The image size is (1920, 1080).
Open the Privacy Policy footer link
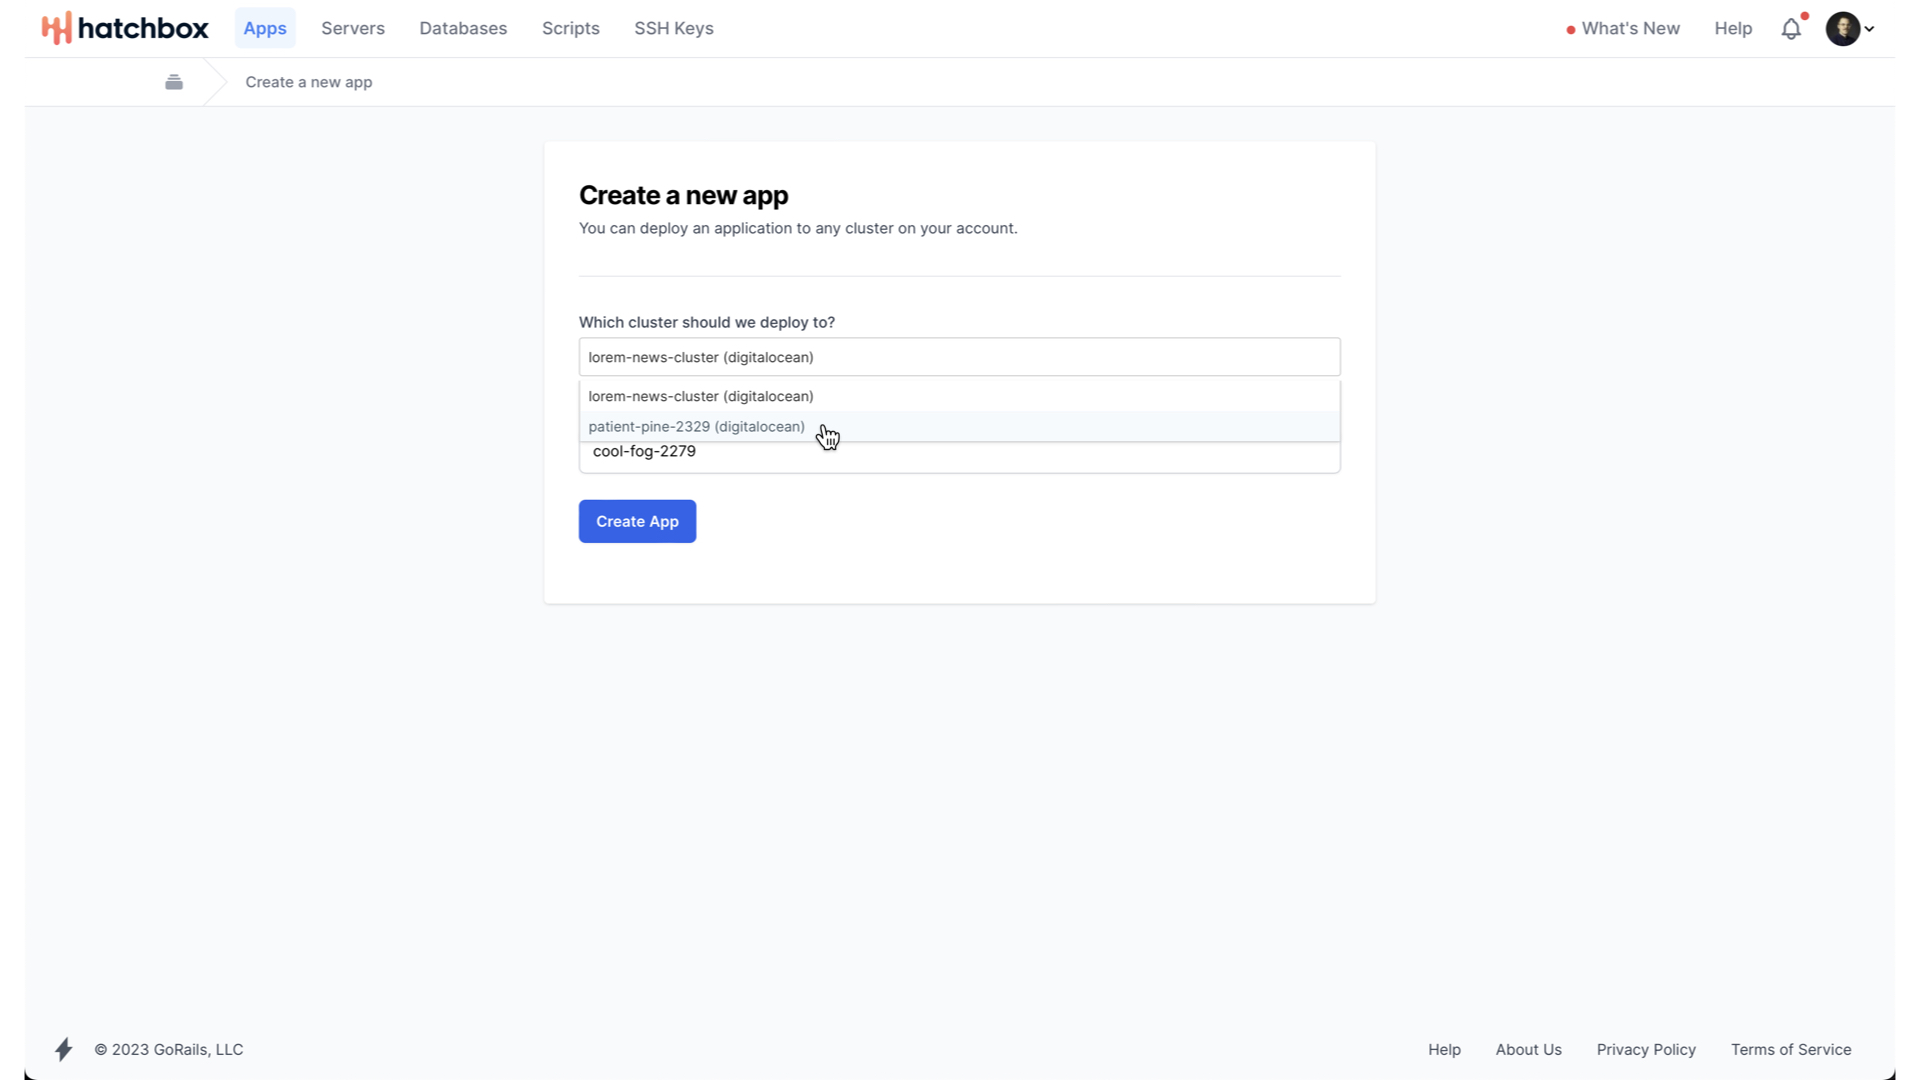click(1646, 1049)
